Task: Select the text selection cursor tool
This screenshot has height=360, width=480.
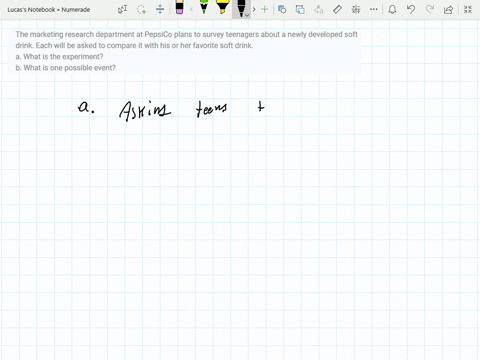Action: 123,9
